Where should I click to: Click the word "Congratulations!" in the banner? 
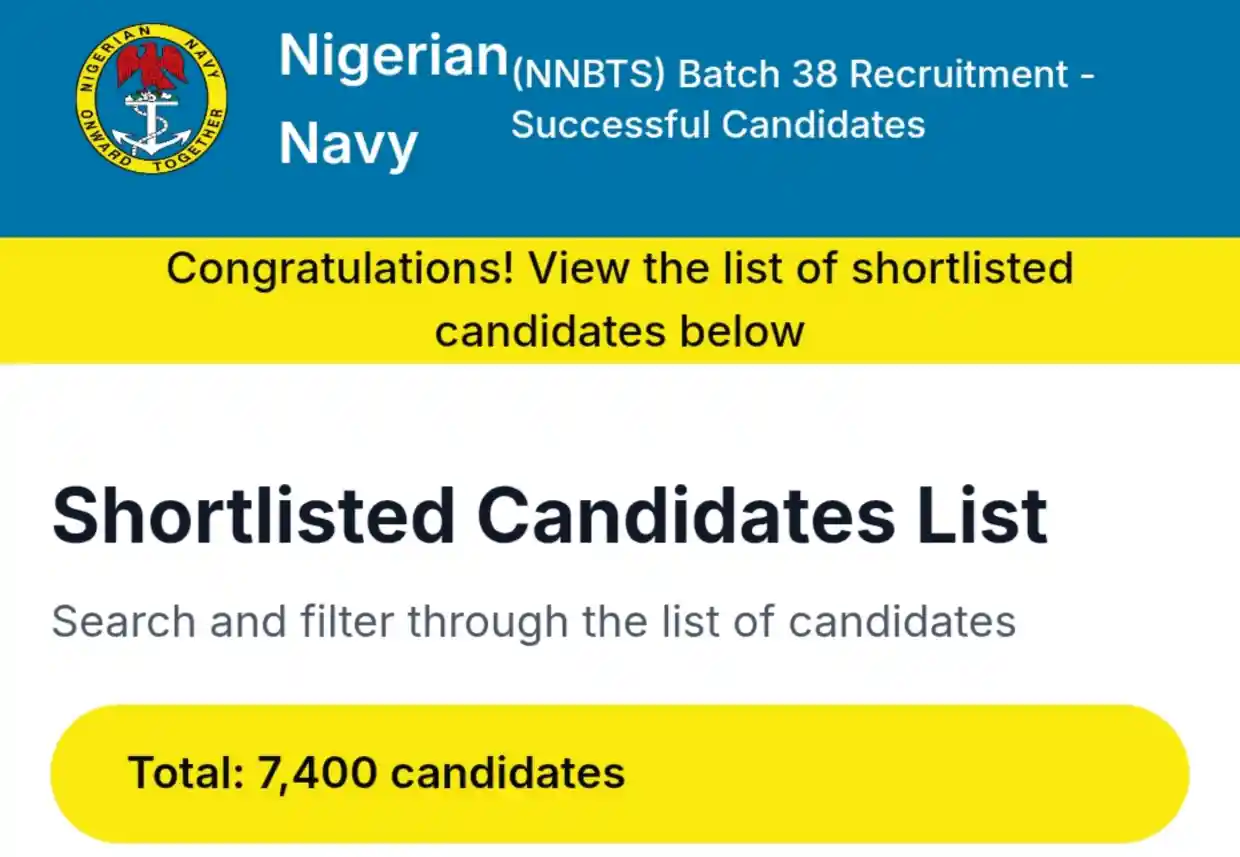point(340,270)
